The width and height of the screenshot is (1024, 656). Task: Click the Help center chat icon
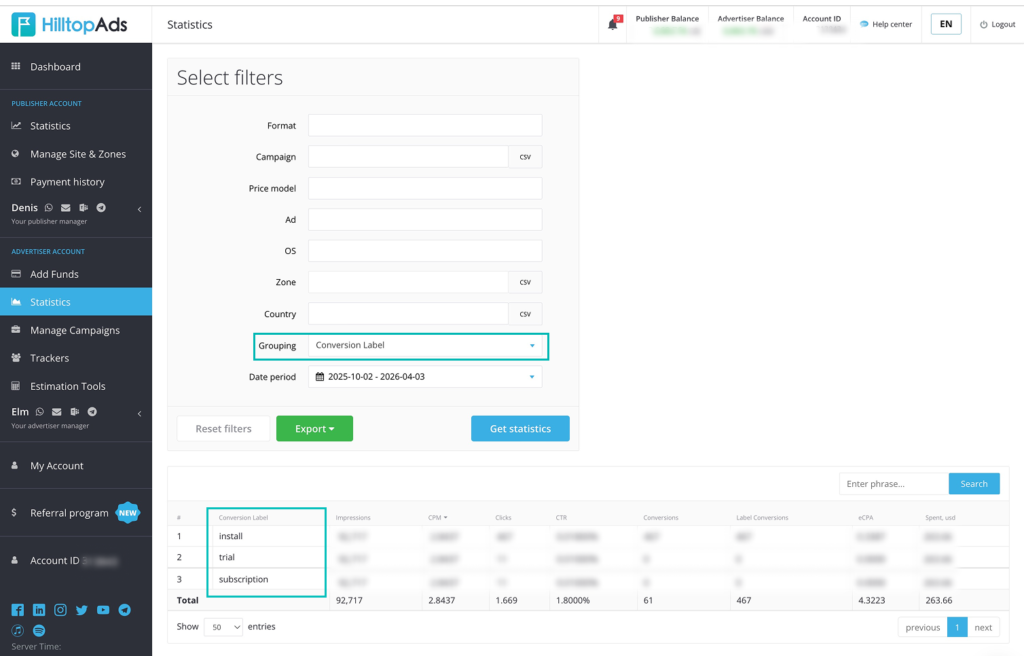coord(864,24)
